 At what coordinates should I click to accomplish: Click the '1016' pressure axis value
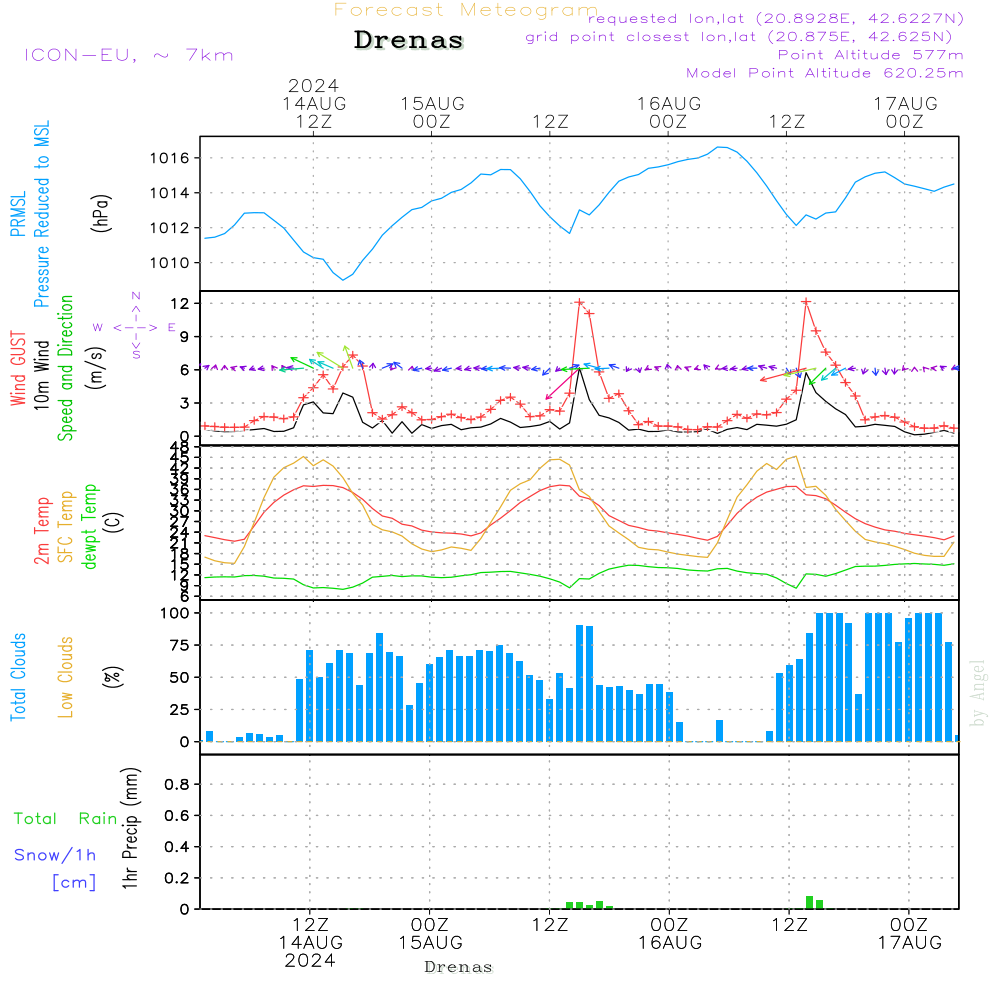point(170,158)
